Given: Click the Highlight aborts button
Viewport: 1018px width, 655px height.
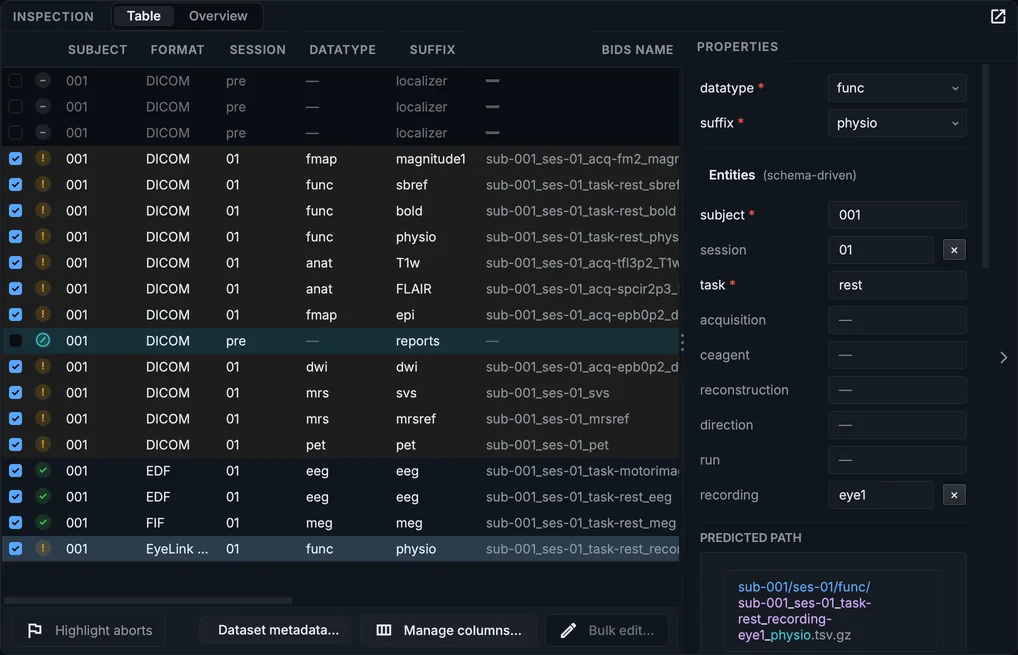Looking at the screenshot, I should click(90, 630).
